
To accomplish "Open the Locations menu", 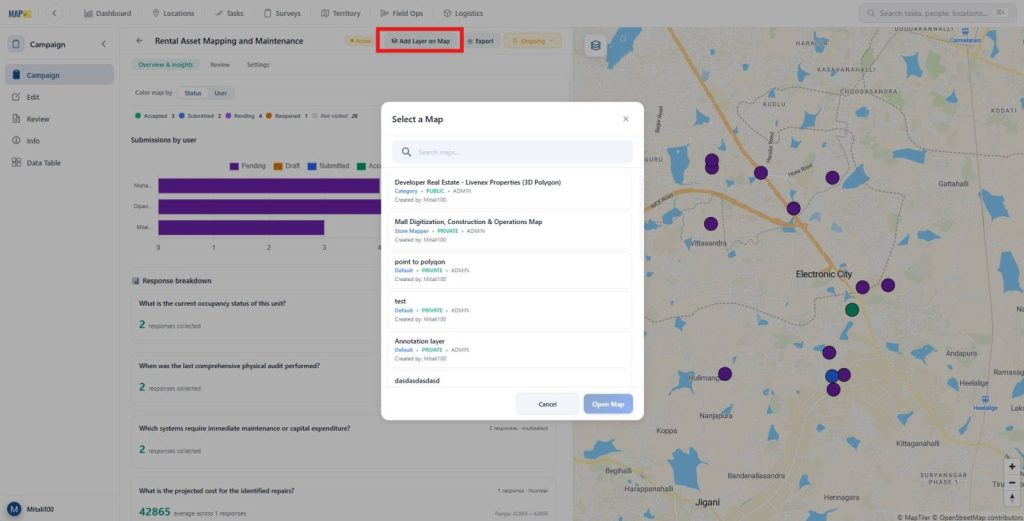I will click(x=173, y=13).
